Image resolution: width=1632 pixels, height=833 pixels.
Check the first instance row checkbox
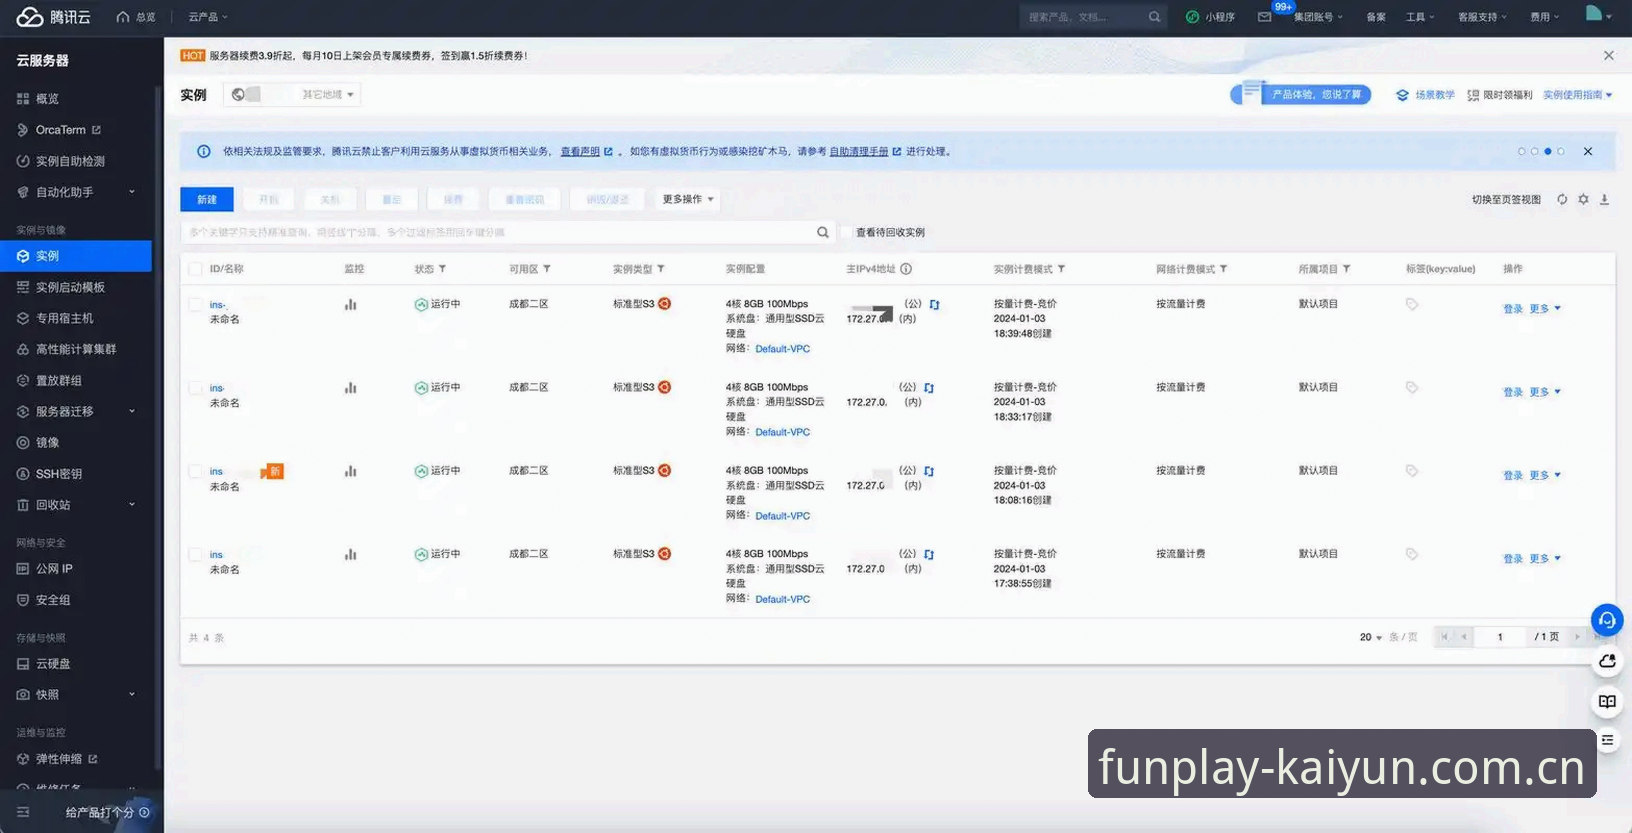click(x=196, y=305)
